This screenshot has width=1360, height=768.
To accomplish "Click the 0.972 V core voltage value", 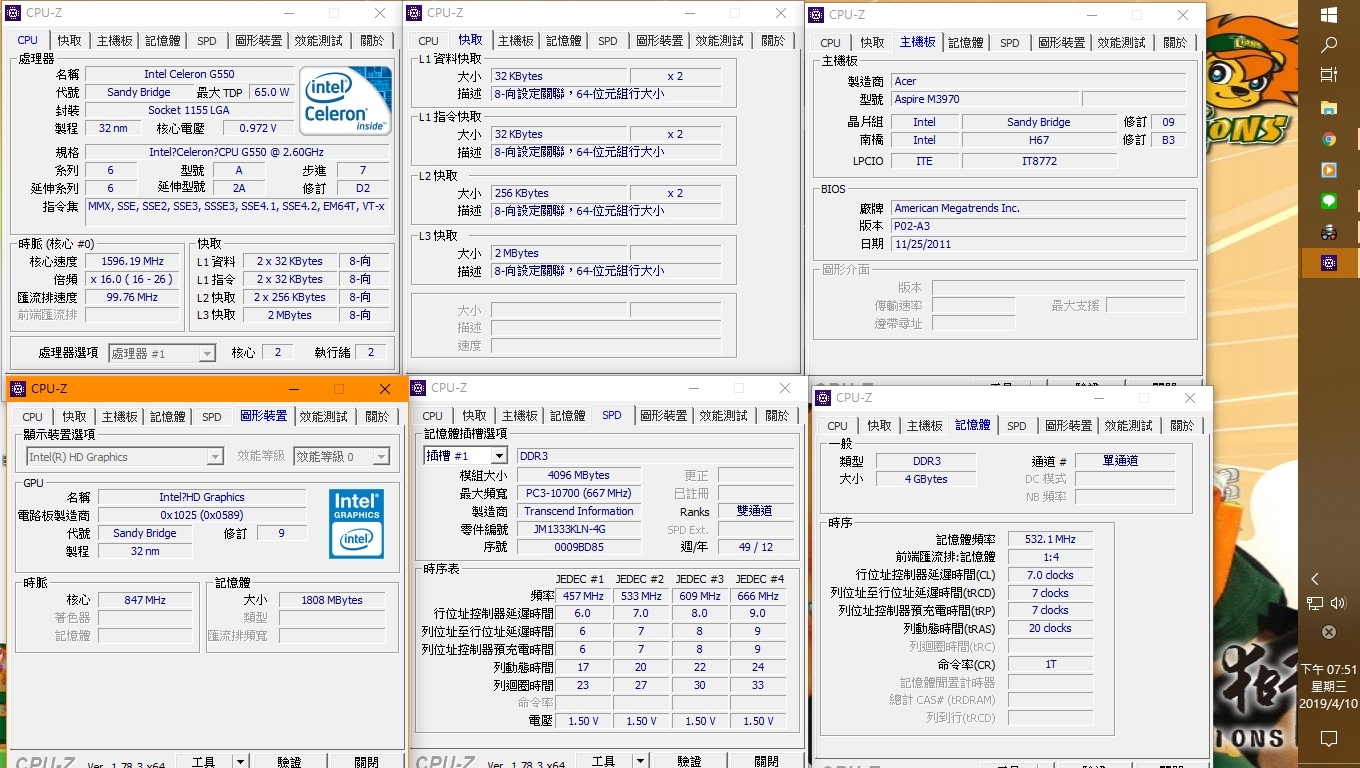I will (258, 128).
